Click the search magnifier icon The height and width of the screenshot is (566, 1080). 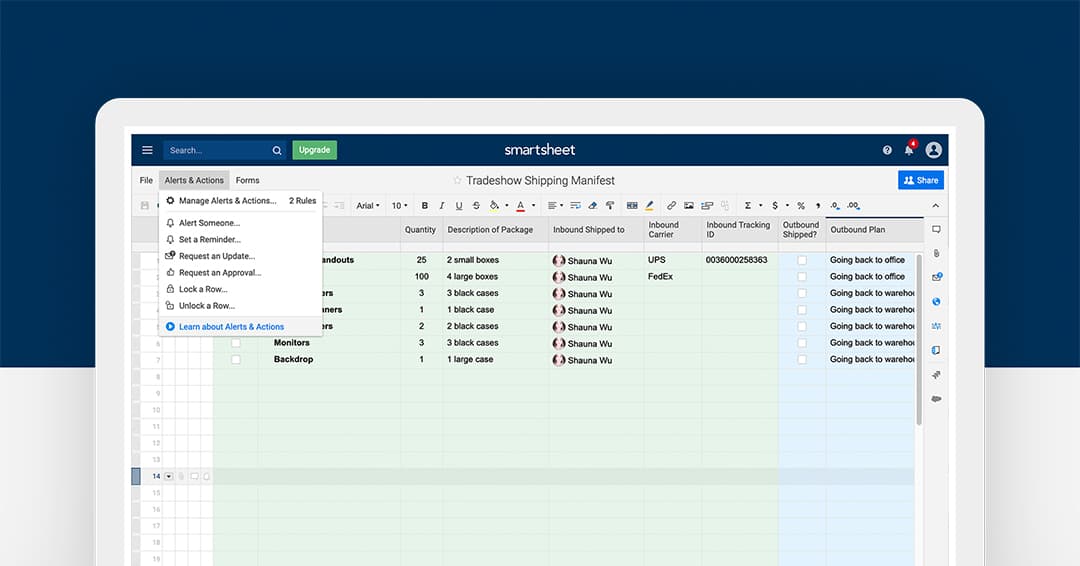[277, 150]
